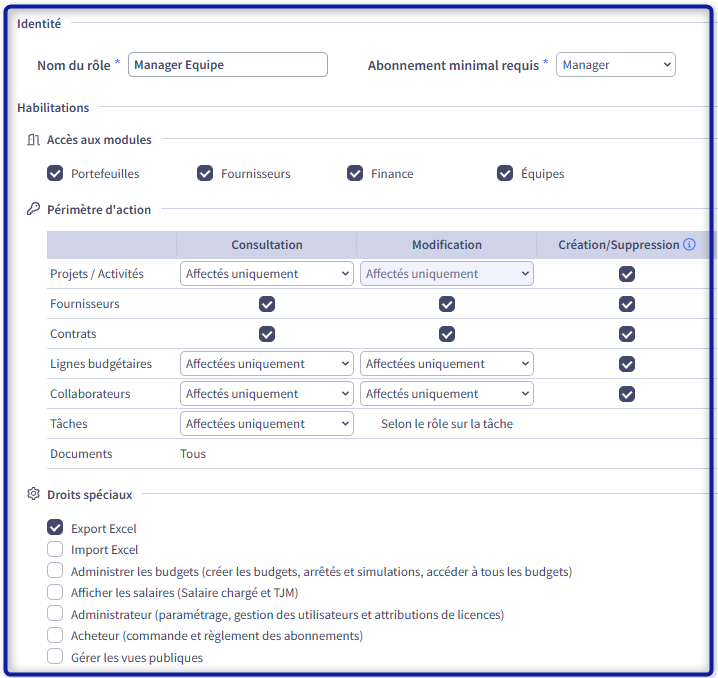Toggle Modification checkbox in Fournisseurs row
The width and height of the screenshot is (718, 678).
pos(447,304)
